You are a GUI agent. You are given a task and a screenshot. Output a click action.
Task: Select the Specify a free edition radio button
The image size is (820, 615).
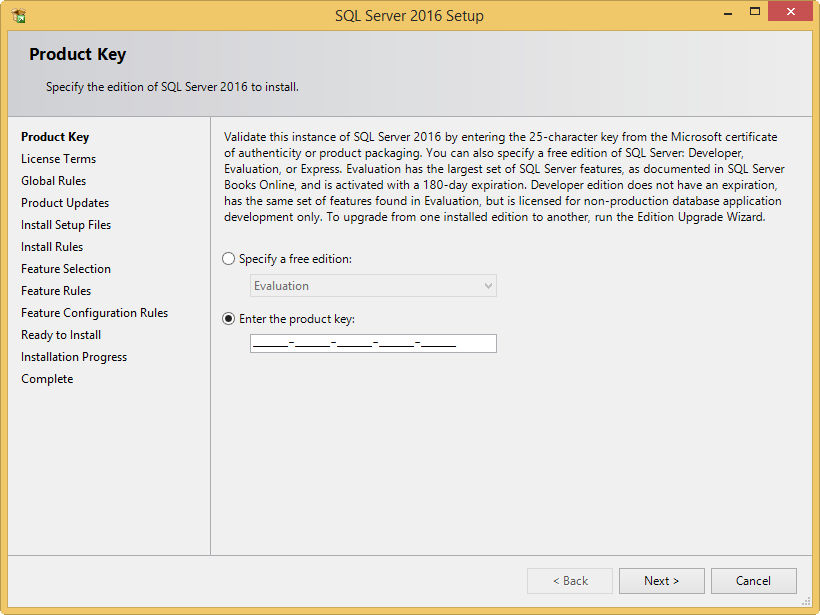tap(229, 259)
